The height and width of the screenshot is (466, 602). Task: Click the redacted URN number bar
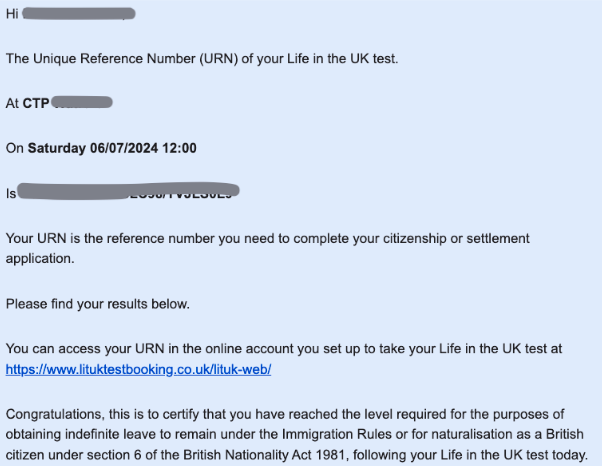(x=128, y=191)
